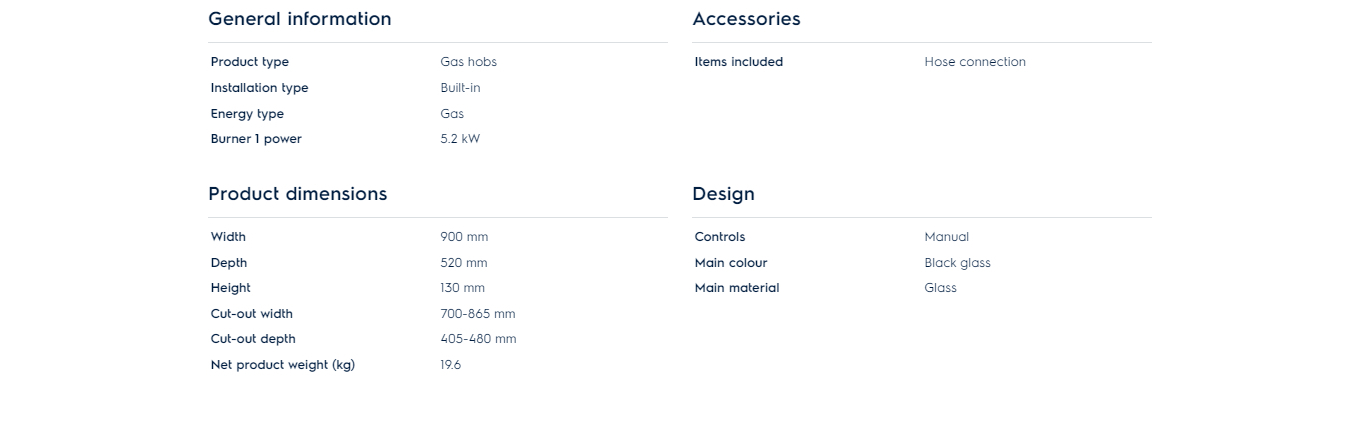The image size is (1363, 423).
Task: Select the Cut-out width label
Action: [x=251, y=314]
